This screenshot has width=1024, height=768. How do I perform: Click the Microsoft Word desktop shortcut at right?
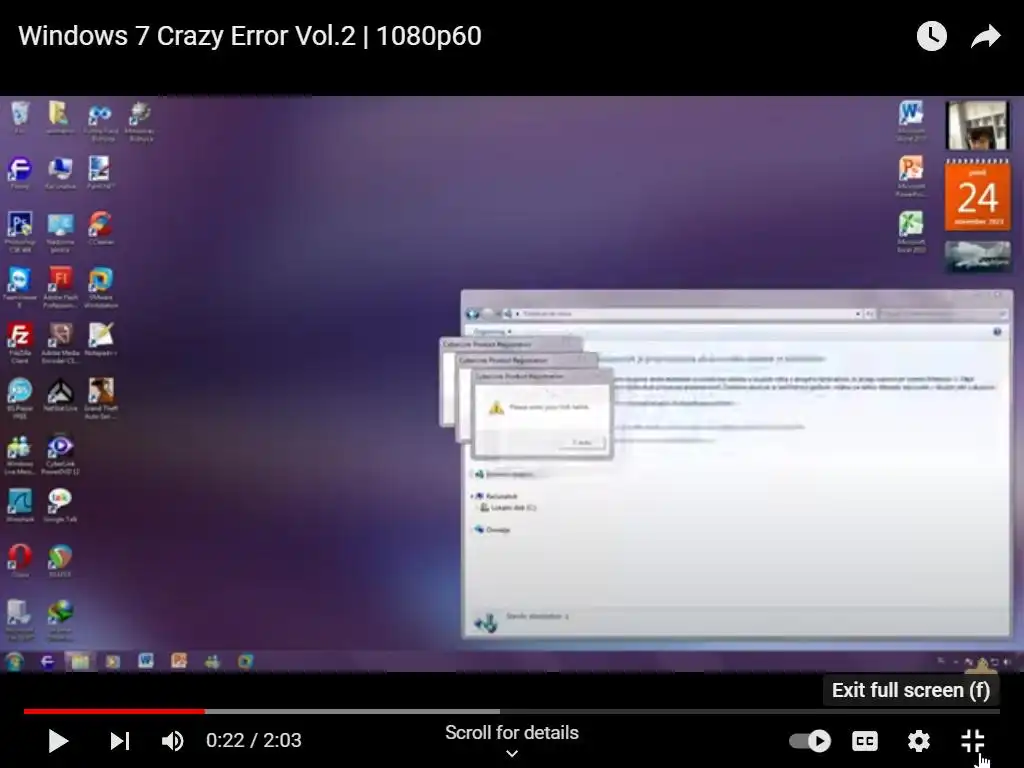tap(911, 120)
